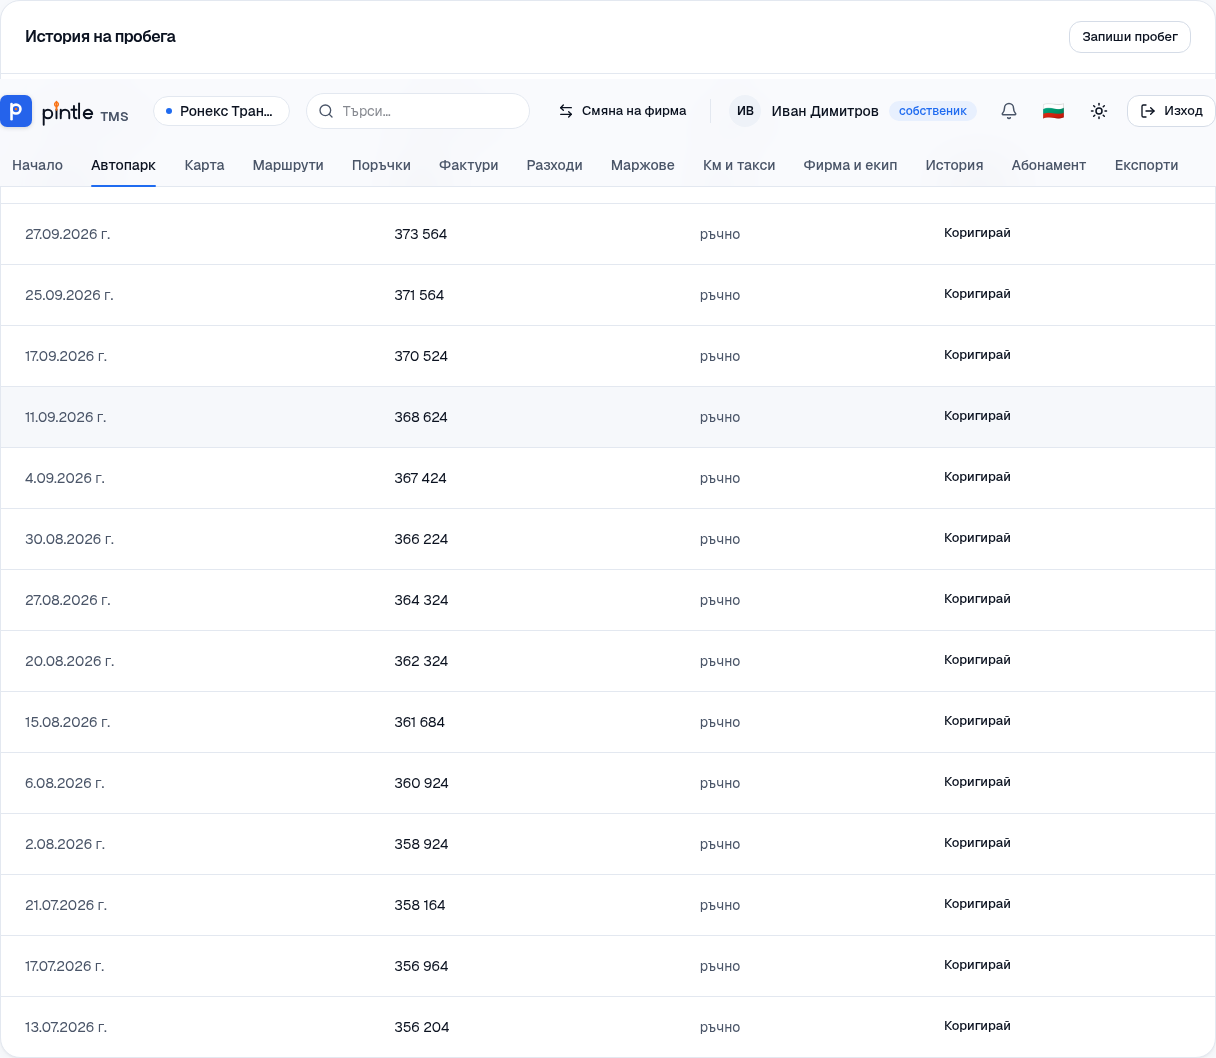Log out with Изход button
The image size is (1216, 1058).
[1171, 111]
